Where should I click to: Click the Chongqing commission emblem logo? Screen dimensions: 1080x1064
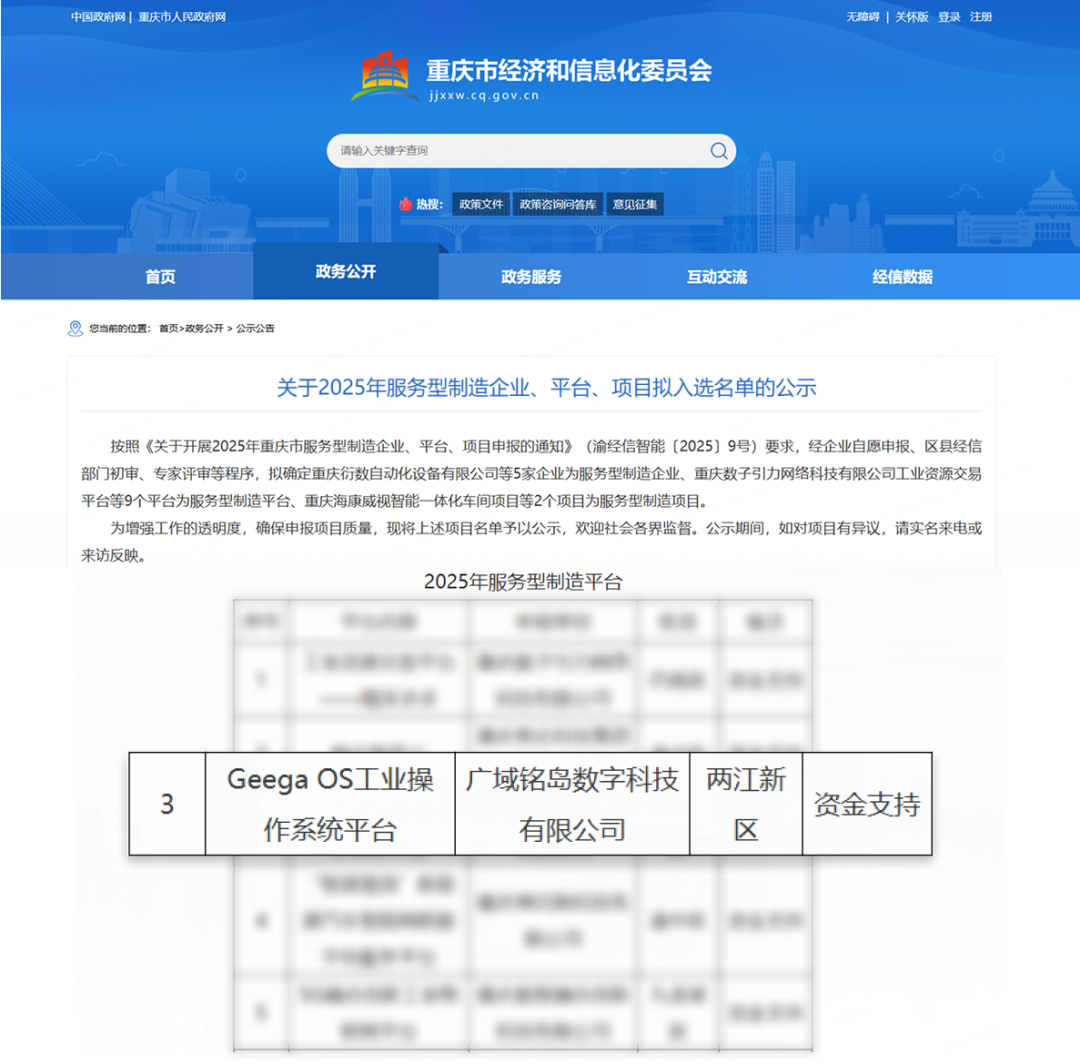(x=385, y=76)
